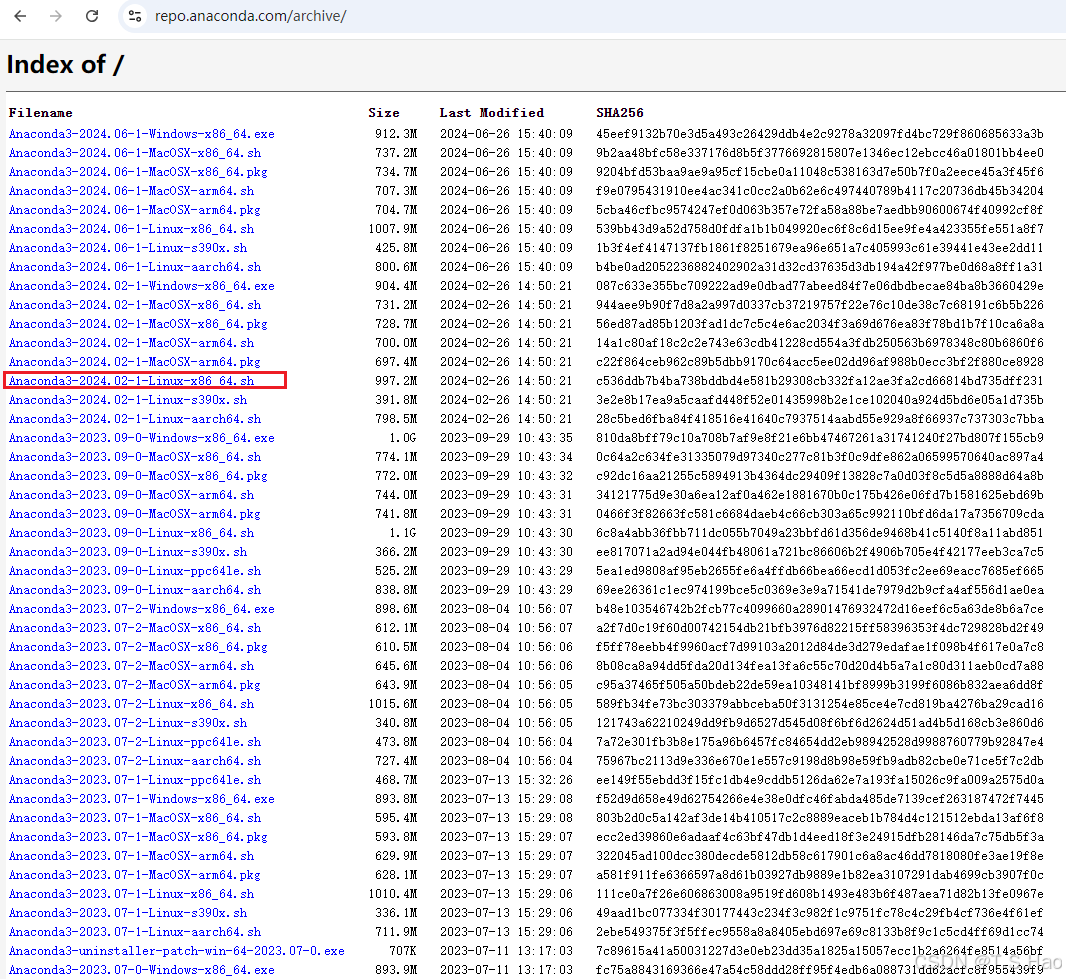Select the size value 997.2M

(x=396, y=381)
